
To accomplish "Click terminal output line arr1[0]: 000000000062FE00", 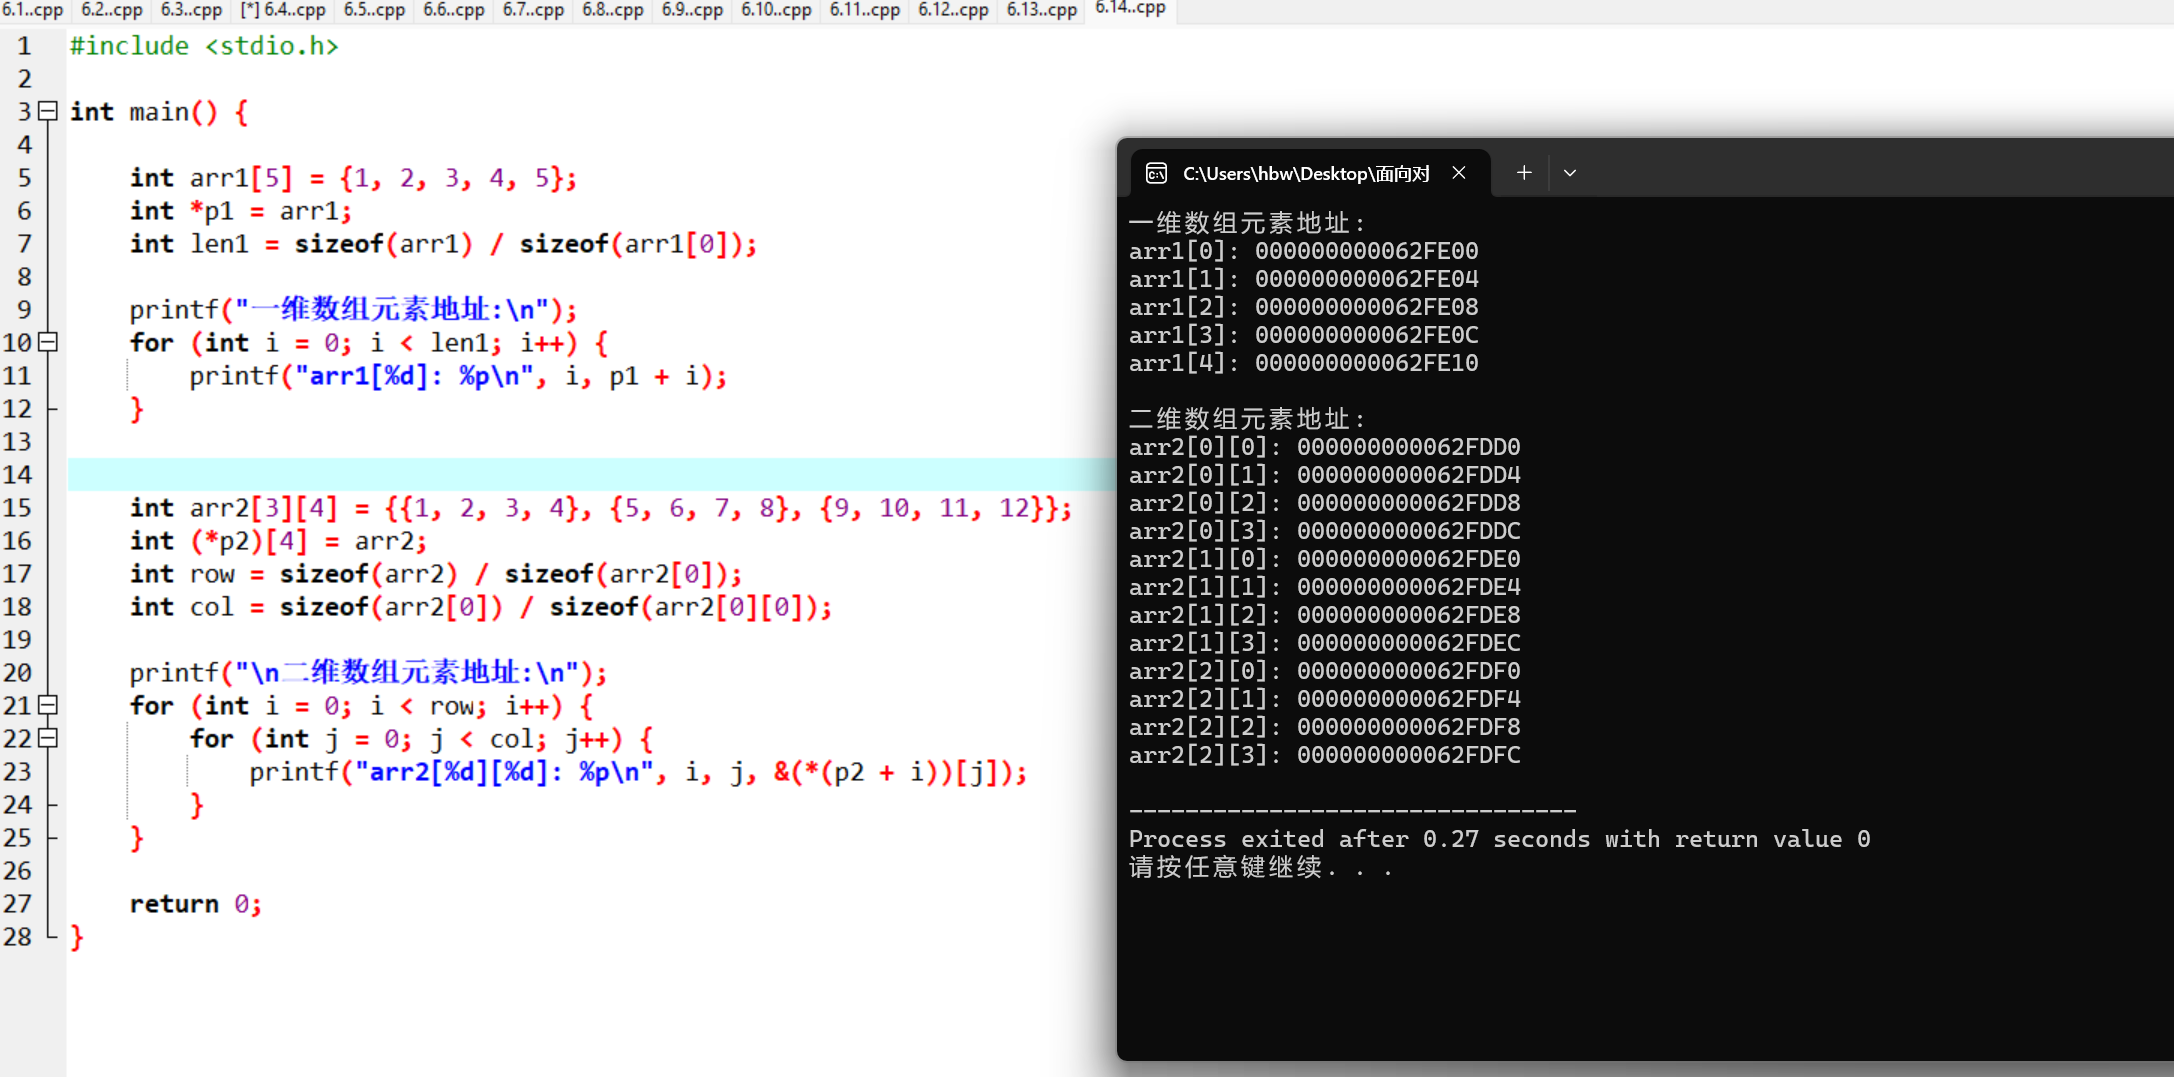I will click(x=1303, y=251).
